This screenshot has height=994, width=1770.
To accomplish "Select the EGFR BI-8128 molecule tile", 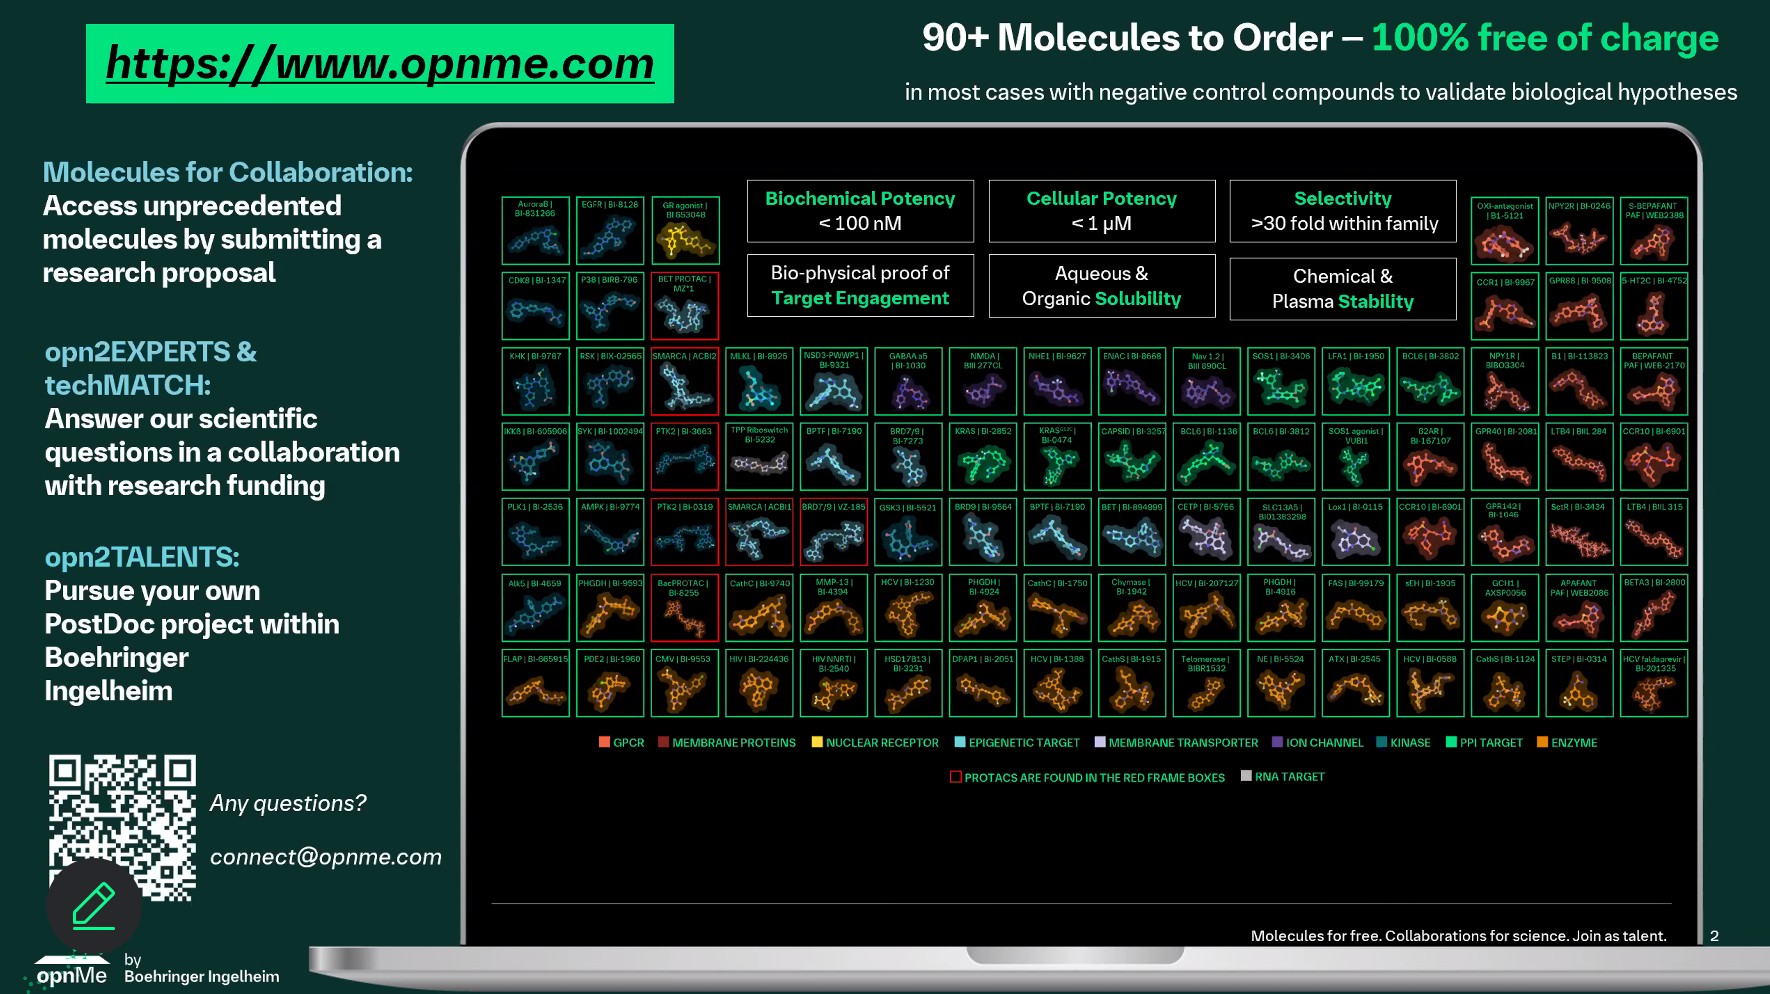I will coord(610,231).
